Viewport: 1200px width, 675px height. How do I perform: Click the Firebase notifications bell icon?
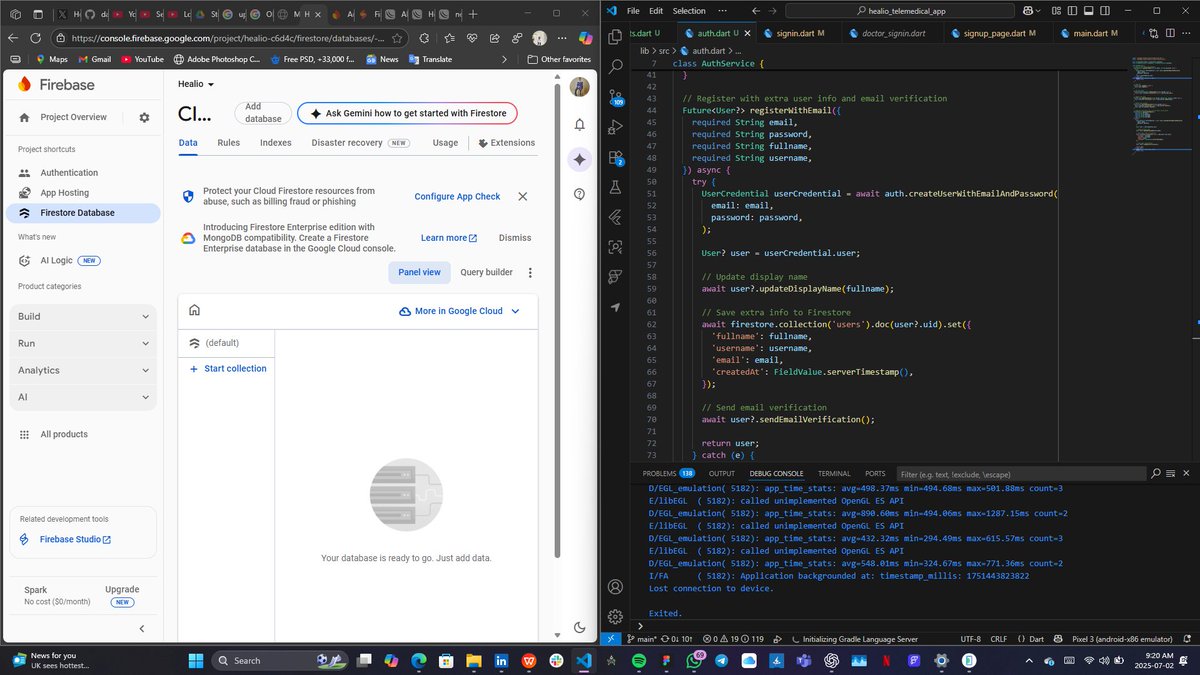click(580, 125)
